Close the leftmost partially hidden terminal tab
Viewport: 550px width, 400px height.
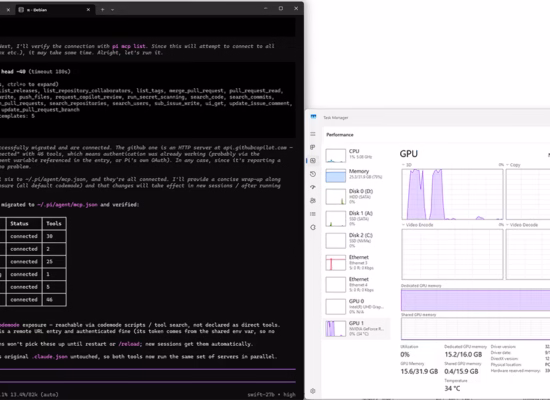(x=8, y=10)
